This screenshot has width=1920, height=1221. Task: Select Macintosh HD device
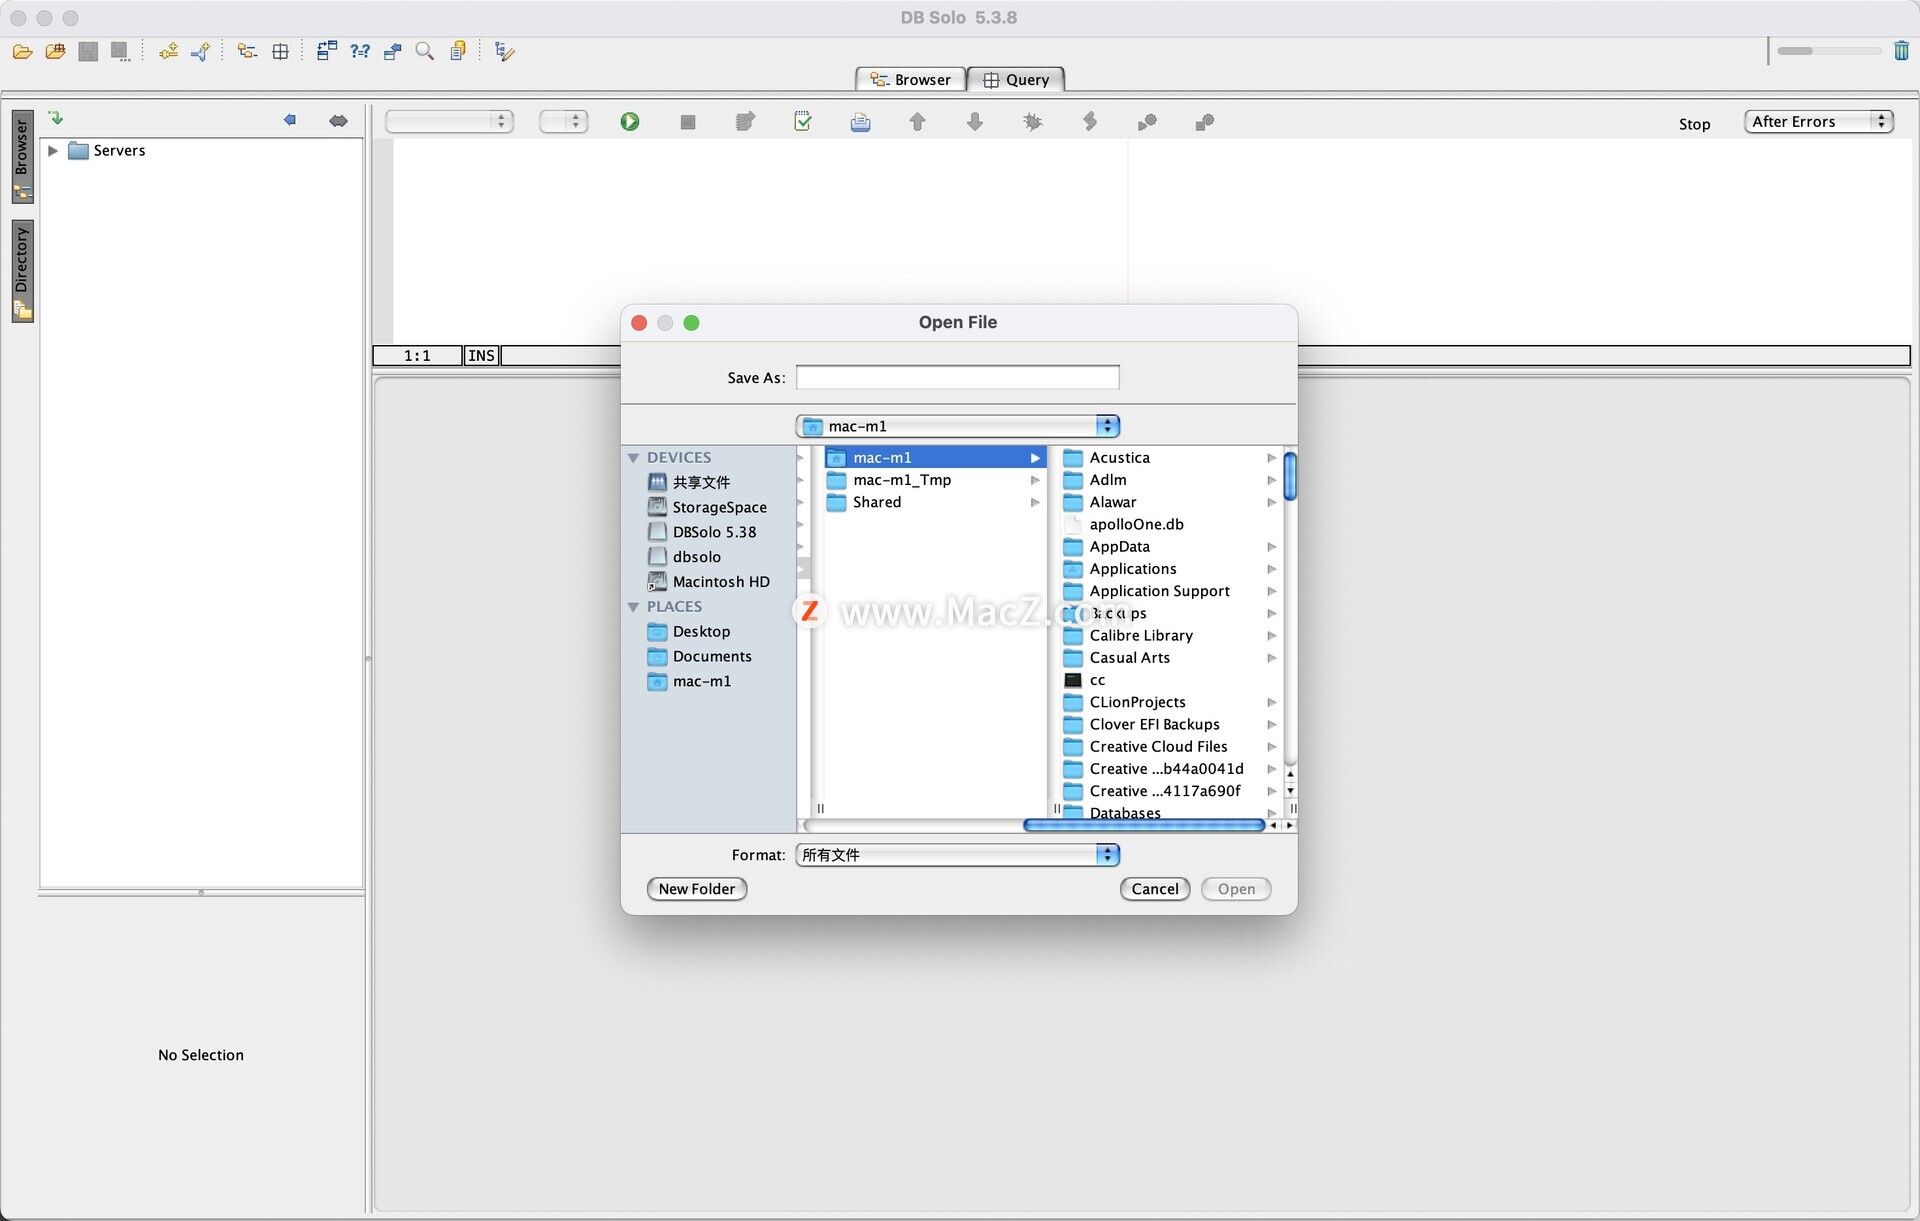[x=709, y=582]
